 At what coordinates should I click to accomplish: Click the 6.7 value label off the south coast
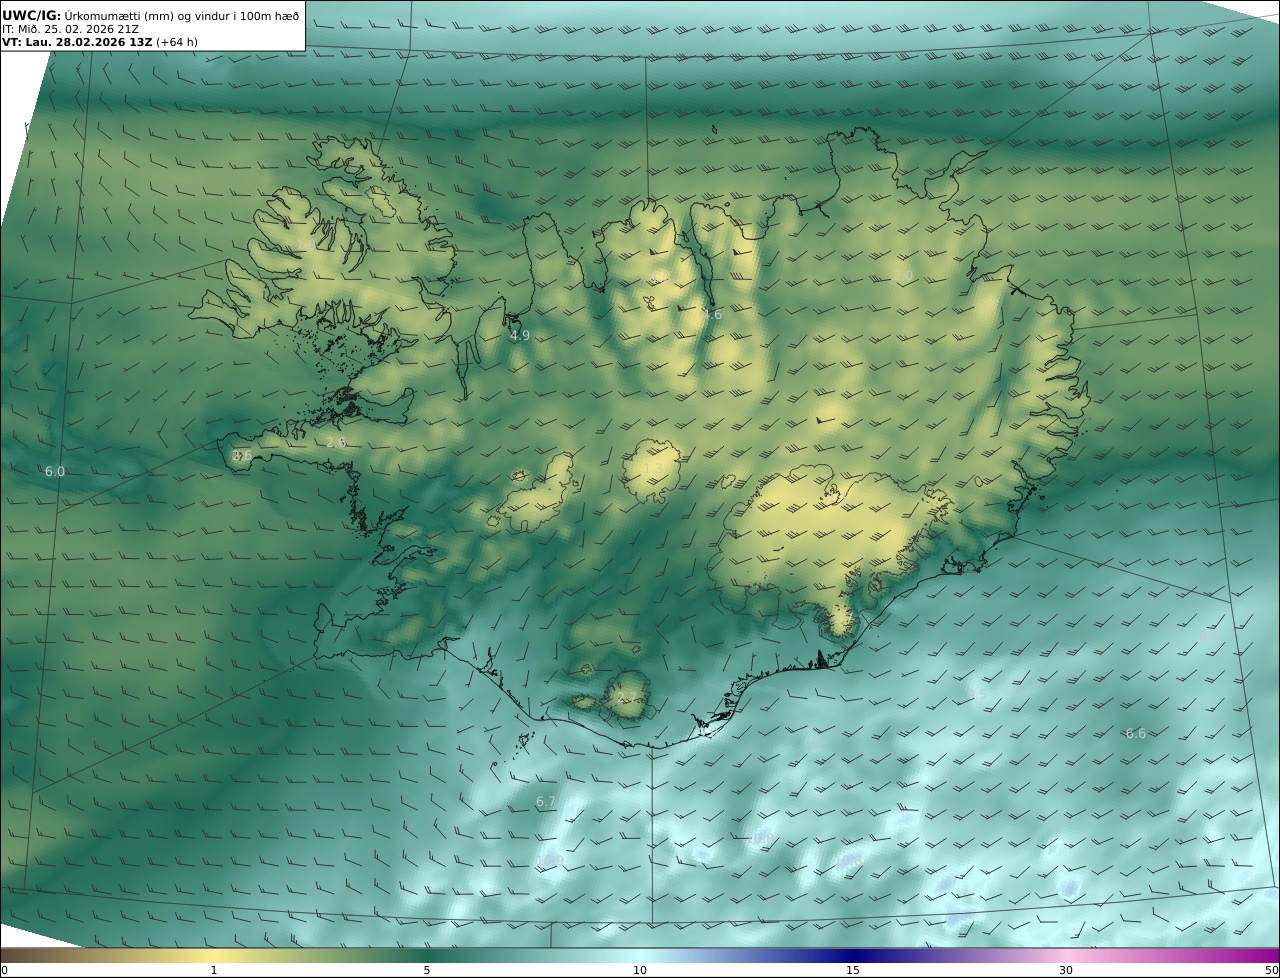(545, 801)
